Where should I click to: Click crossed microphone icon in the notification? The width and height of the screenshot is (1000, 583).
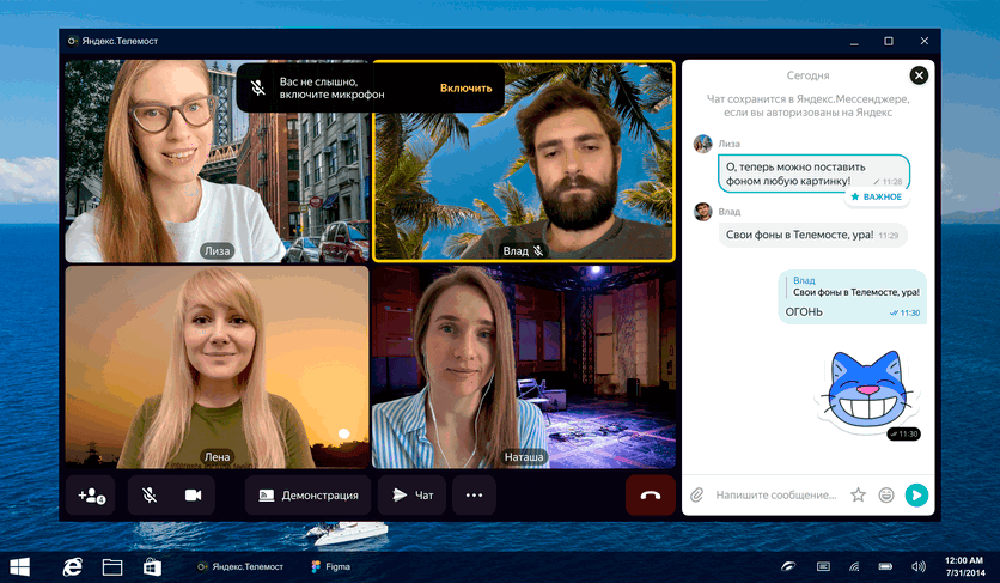coord(258,88)
